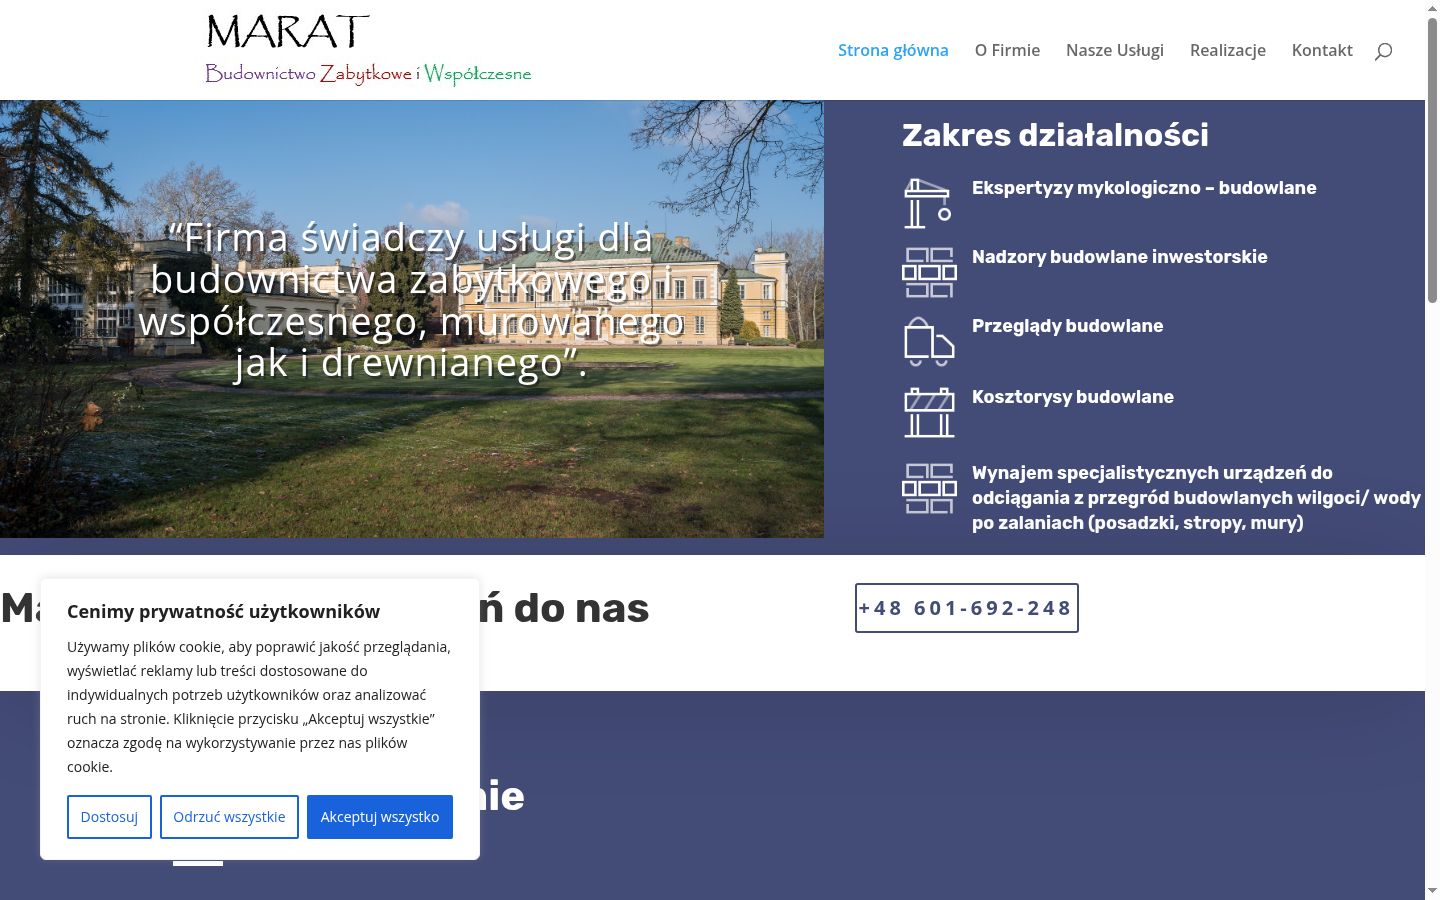The image size is (1440, 900).
Task: Open the search magnifier icon in header
Action: [x=1383, y=51]
